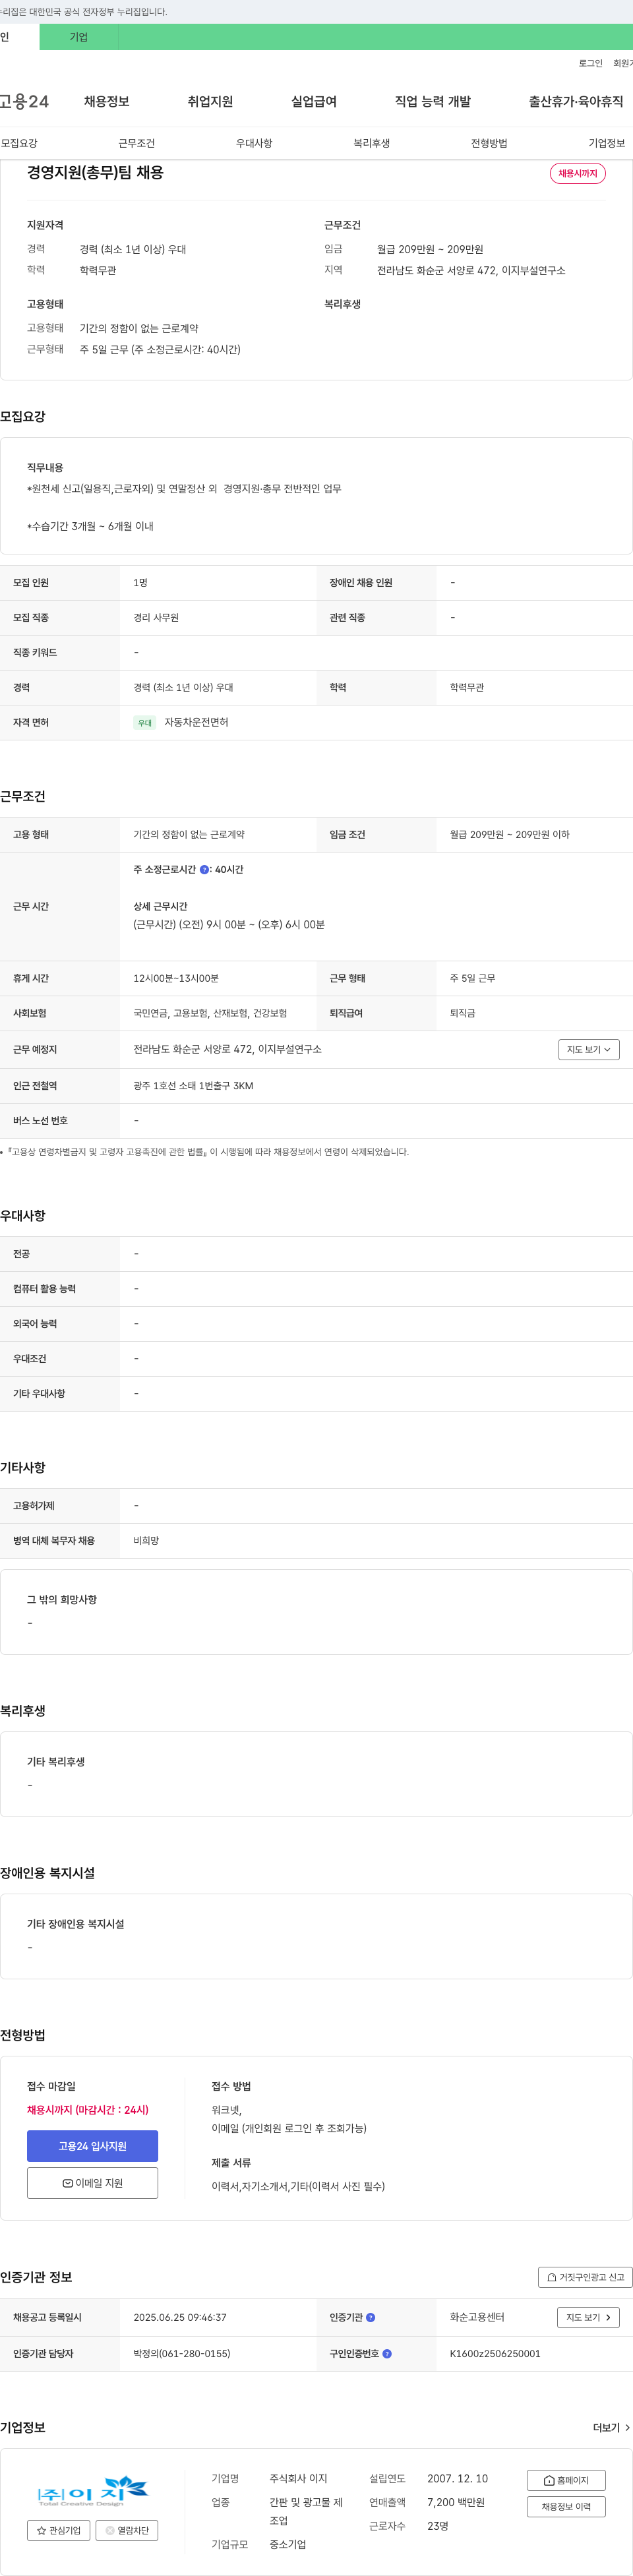Jump to 복리후생 section tab
Image resolution: width=633 pixels, height=2576 pixels.
(371, 143)
